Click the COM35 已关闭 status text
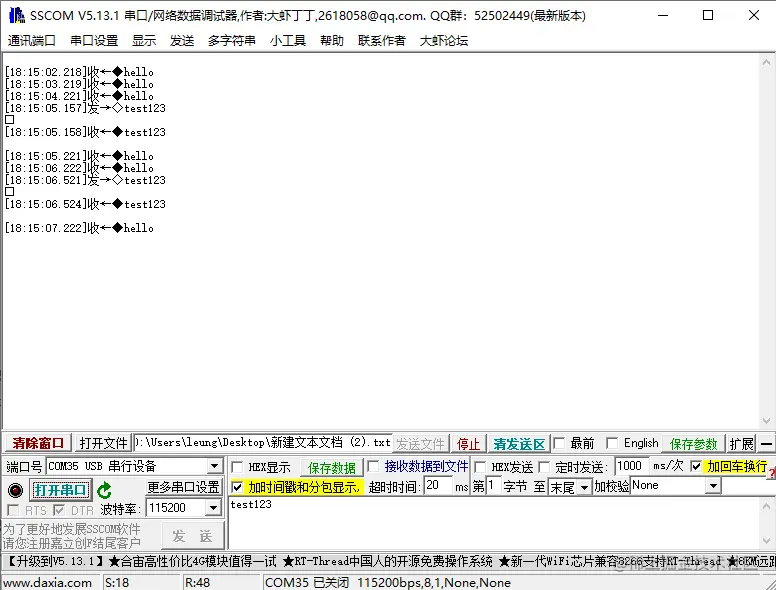Screen dimensions: 776x590 pos(307,583)
